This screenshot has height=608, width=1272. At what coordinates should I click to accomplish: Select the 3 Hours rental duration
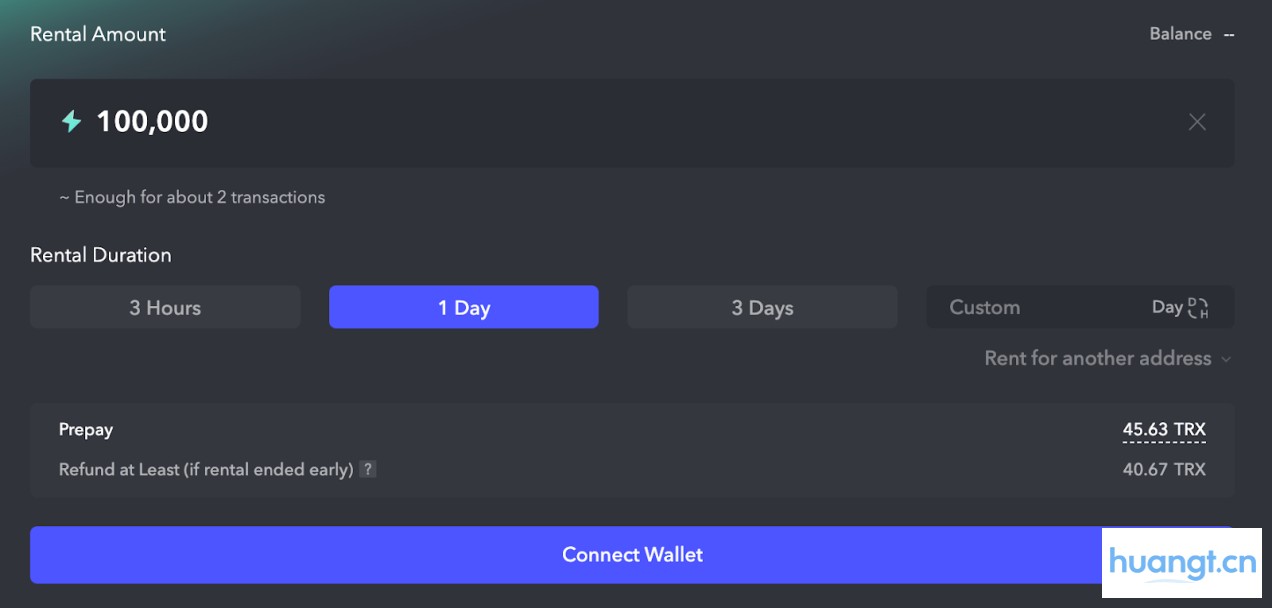[x=165, y=308]
